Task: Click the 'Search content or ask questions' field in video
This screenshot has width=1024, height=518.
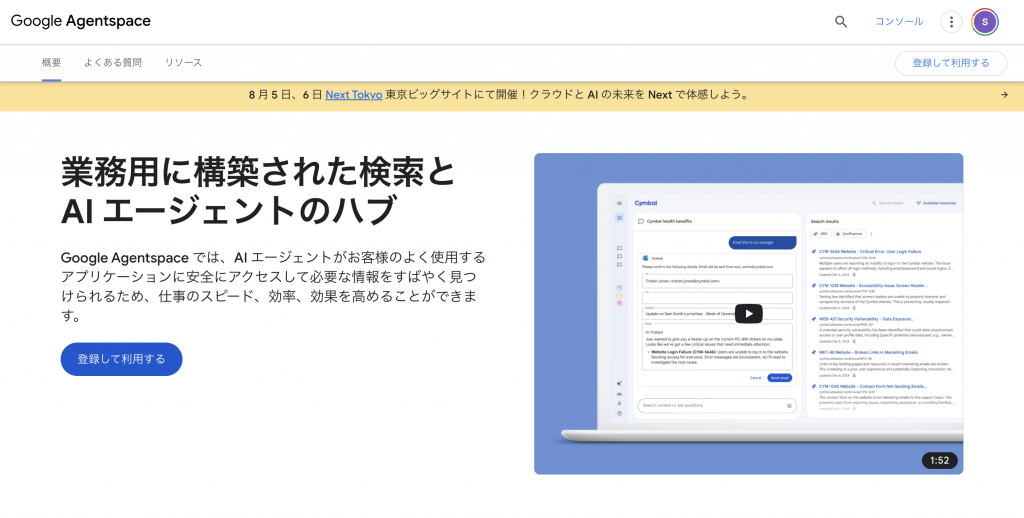Action: [716, 406]
